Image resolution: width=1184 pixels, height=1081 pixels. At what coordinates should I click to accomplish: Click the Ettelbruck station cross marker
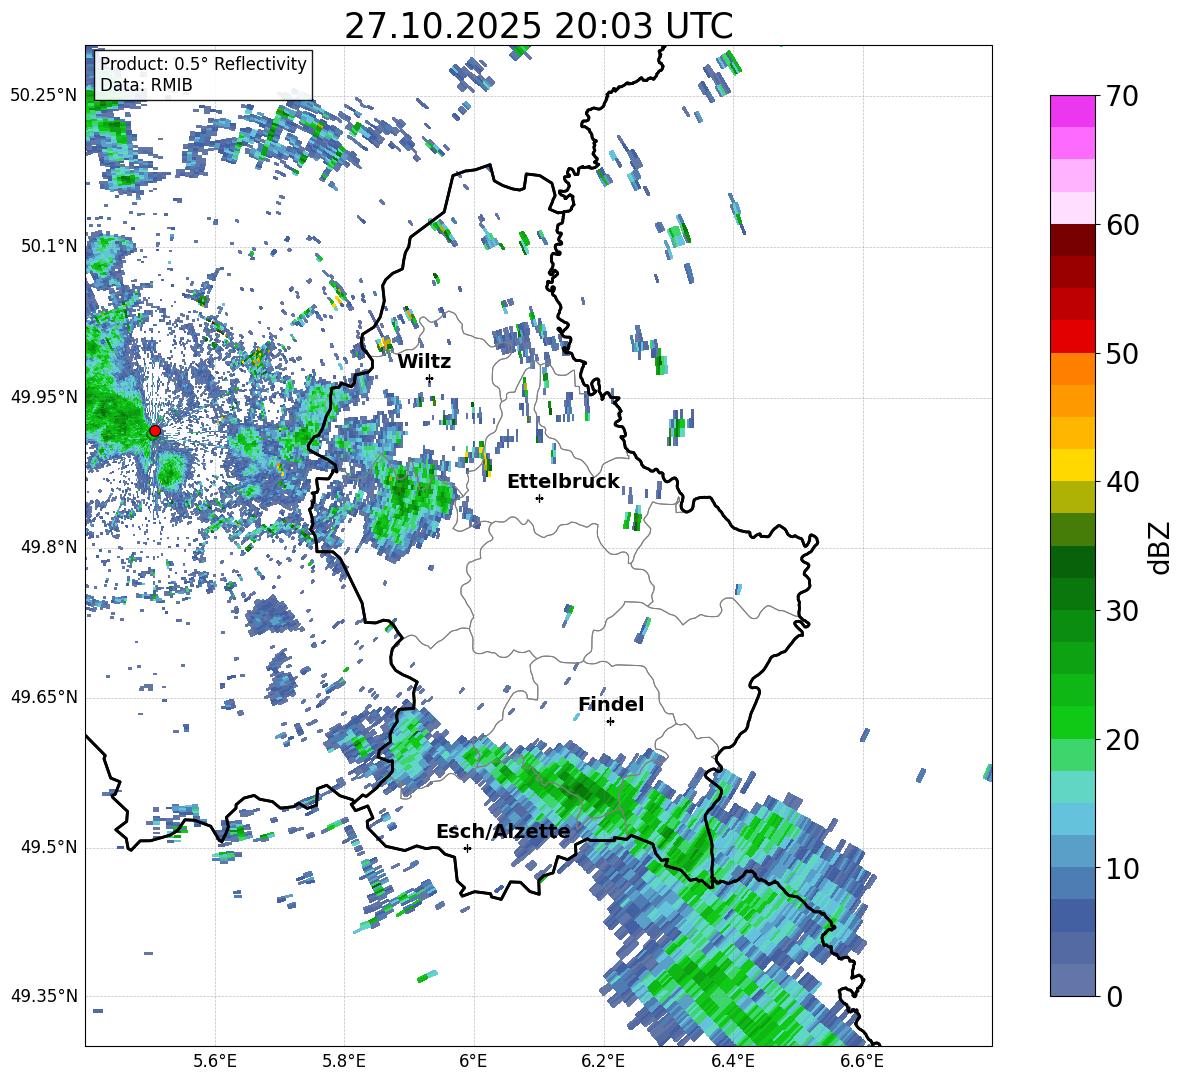coord(539,498)
